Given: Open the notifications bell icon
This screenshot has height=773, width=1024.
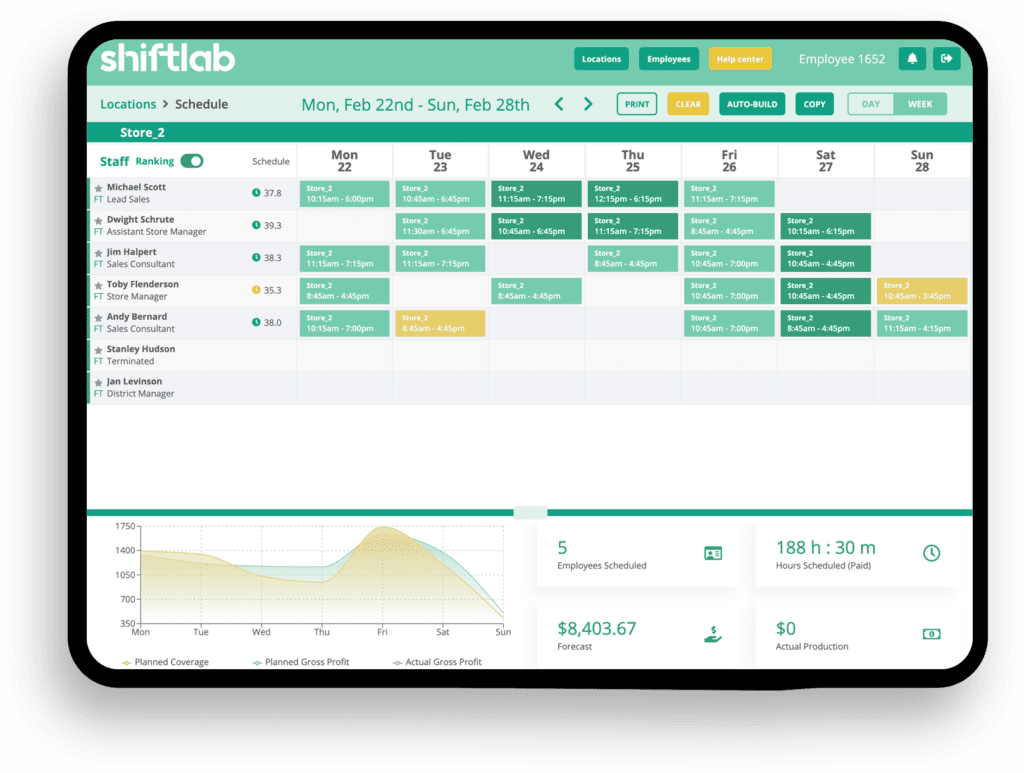Looking at the screenshot, I should [912, 59].
